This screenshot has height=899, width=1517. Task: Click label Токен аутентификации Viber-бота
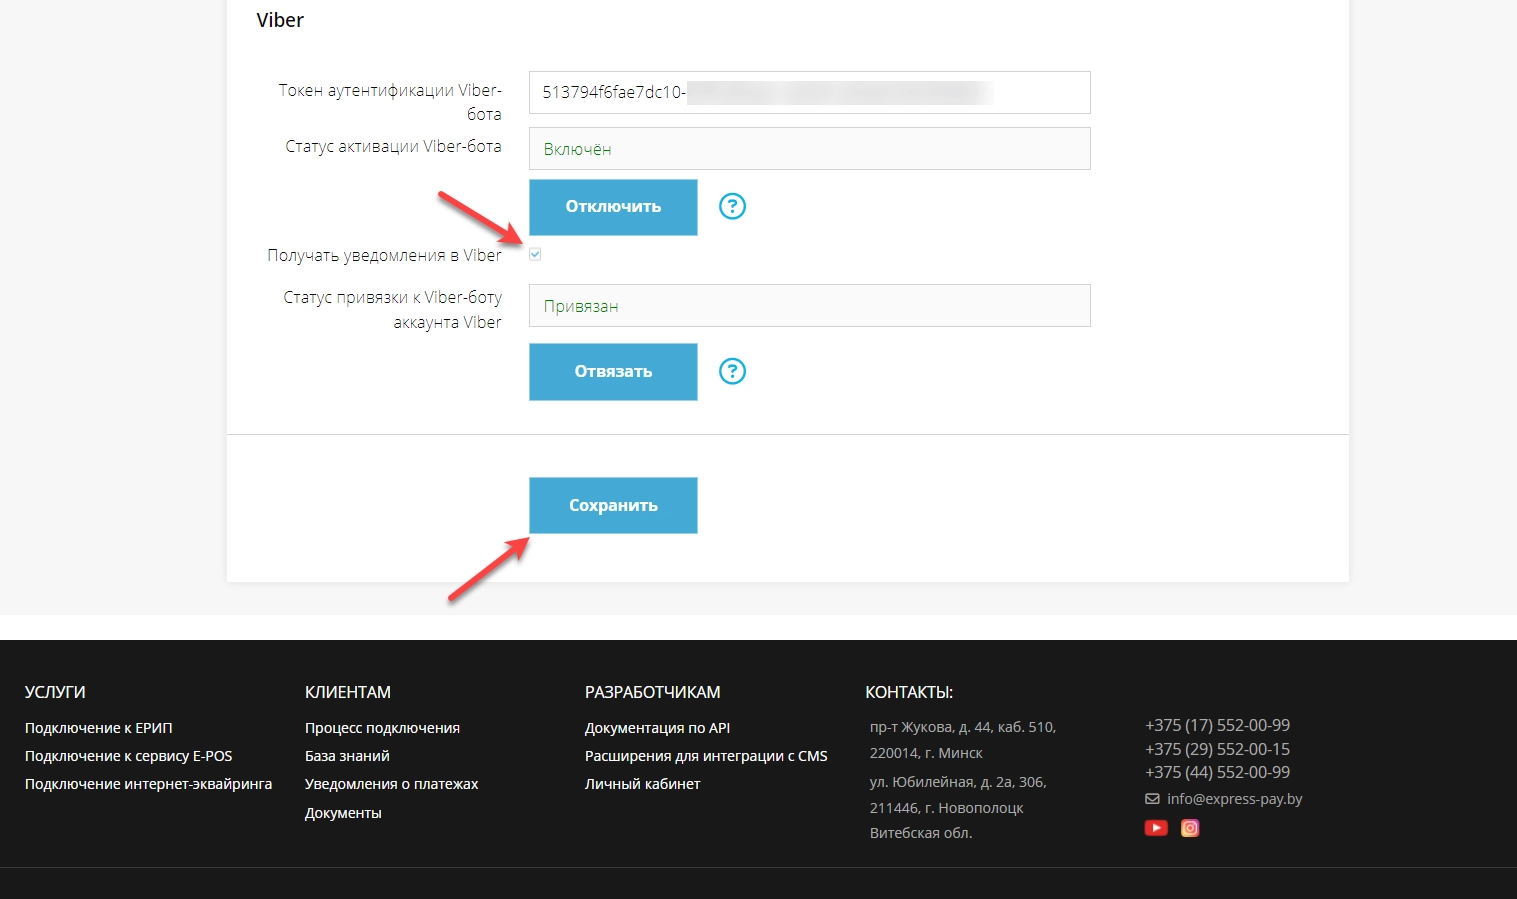click(x=390, y=102)
